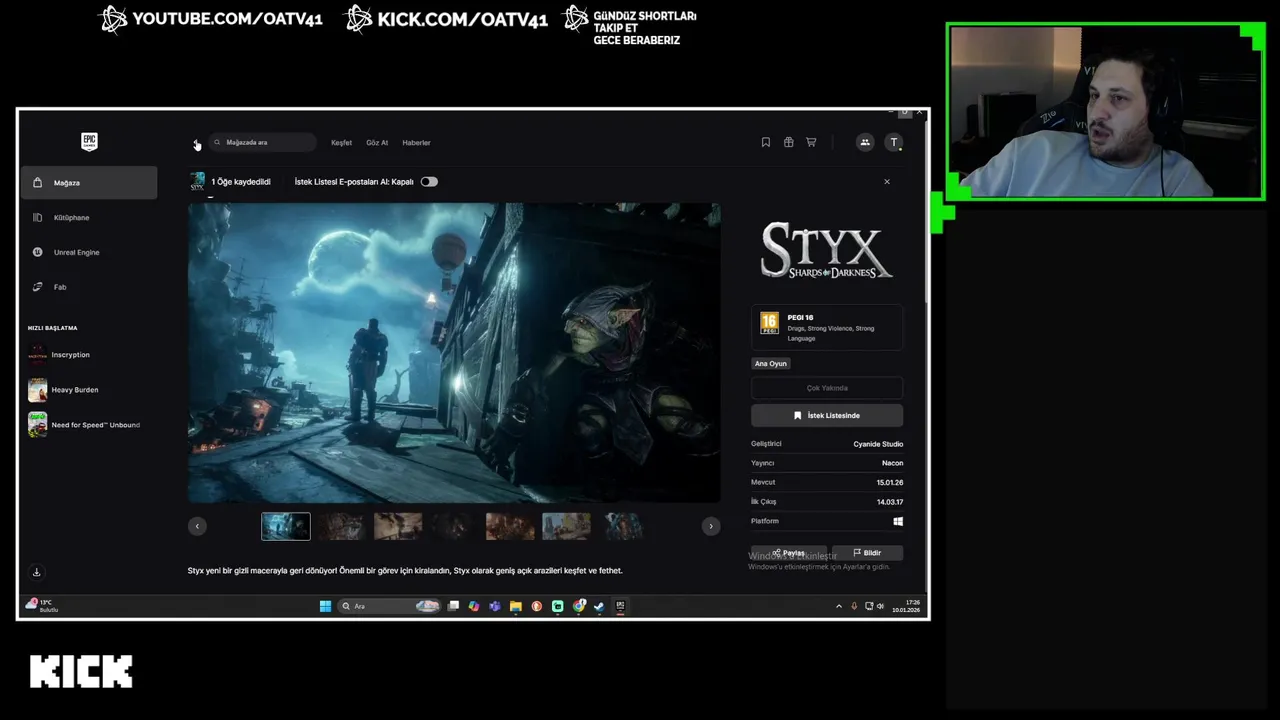Toggle İstek Listesi E-postaları switch

tap(429, 182)
